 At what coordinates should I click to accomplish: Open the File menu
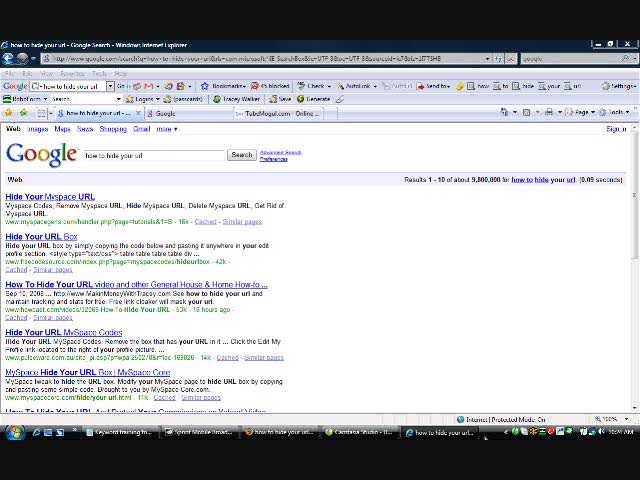[10, 74]
